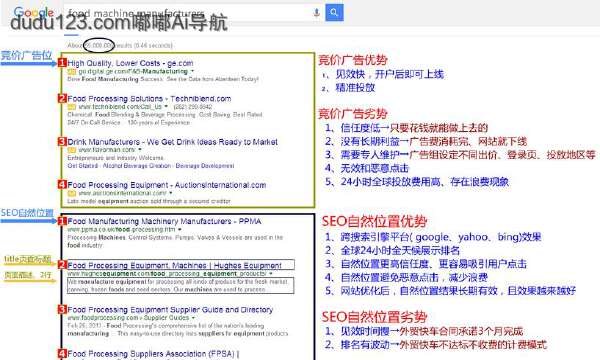Open High Quality, Lower Costs - ge.com link
Image resolution: width=600 pixels, height=360 pixels.
pos(130,63)
